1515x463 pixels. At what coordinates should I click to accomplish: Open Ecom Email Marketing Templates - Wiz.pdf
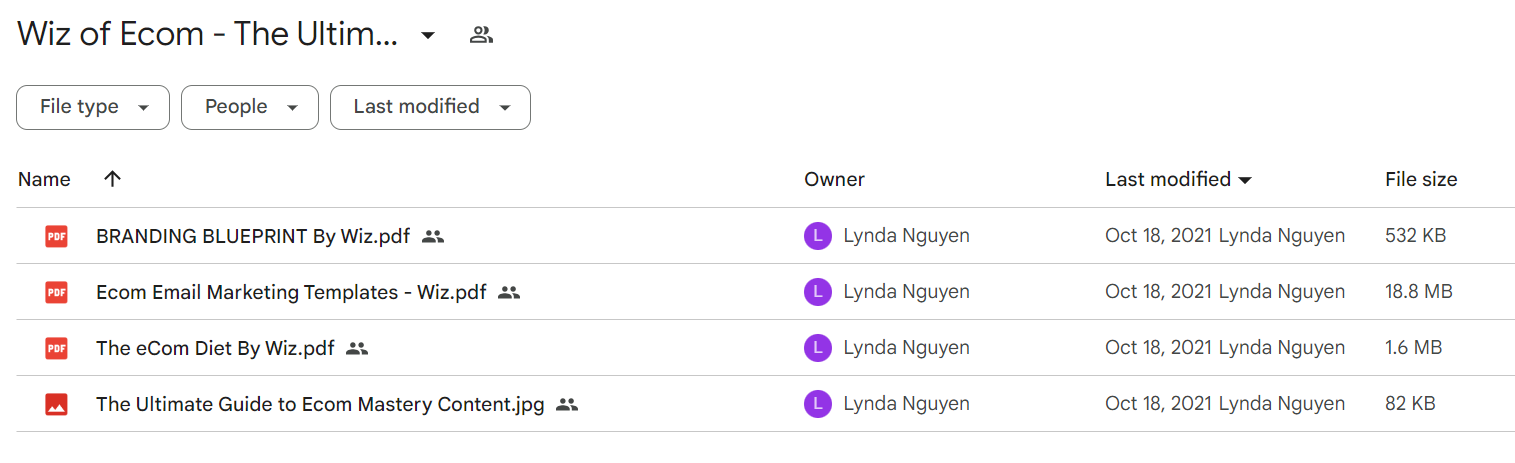[x=291, y=293]
